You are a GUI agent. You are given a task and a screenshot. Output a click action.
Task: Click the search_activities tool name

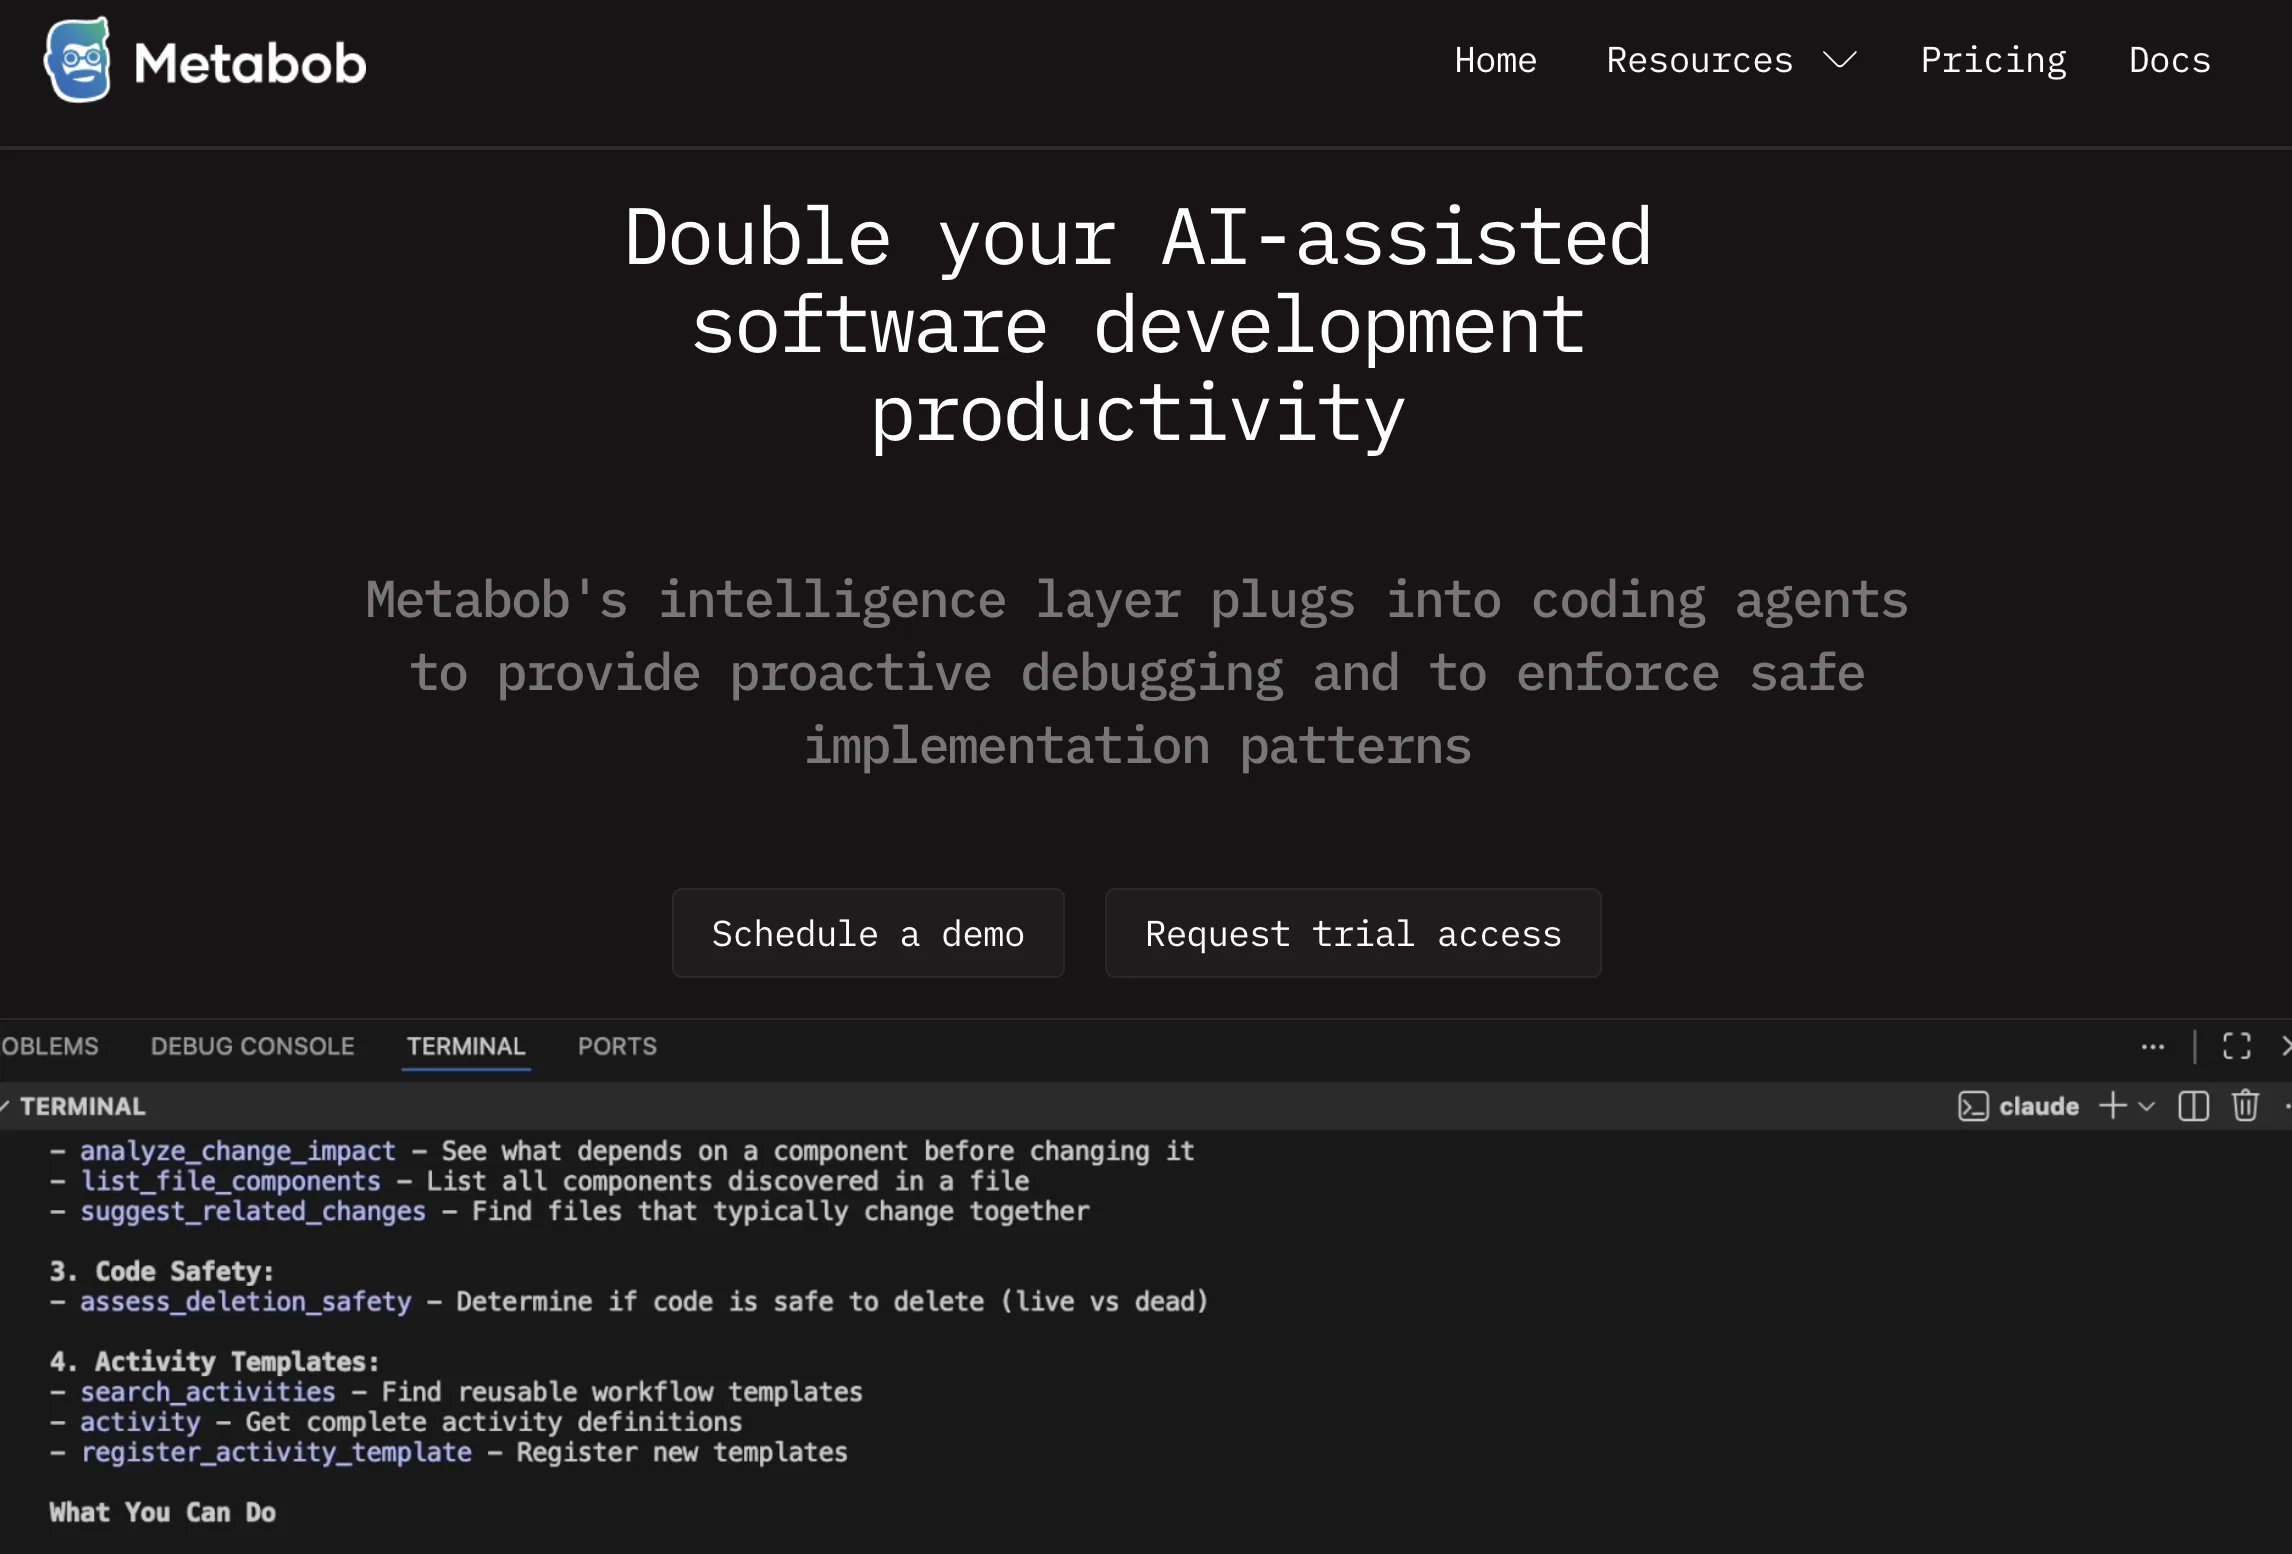[x=207, y=1392]
